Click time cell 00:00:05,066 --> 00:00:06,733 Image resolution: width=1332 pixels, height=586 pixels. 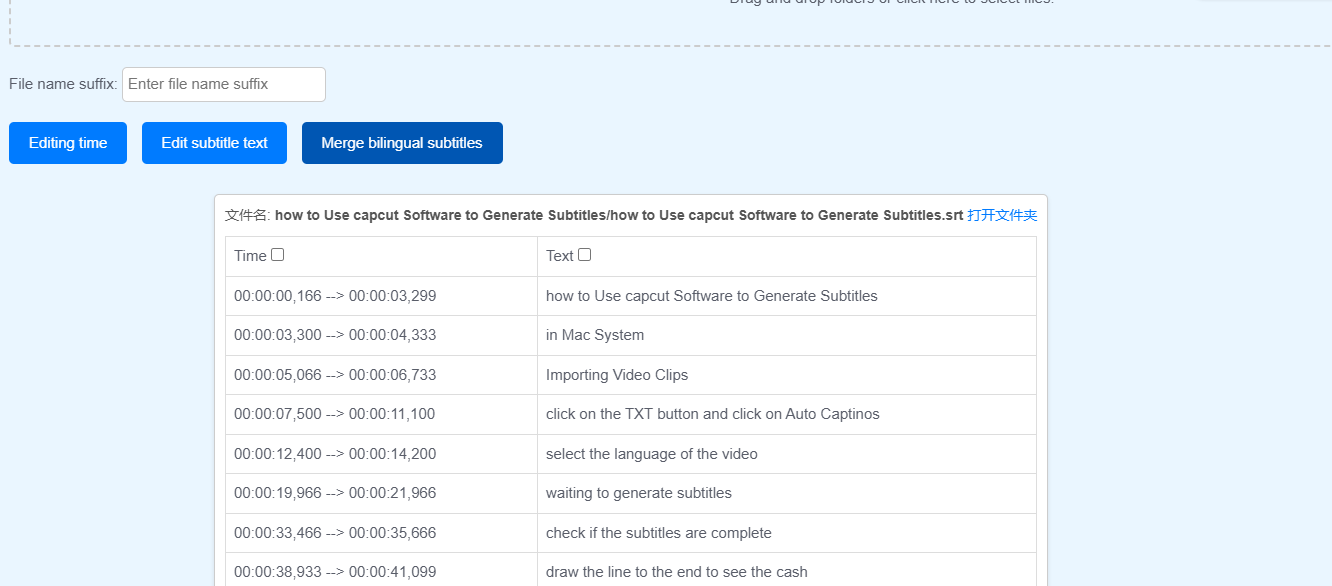(381, 375)
